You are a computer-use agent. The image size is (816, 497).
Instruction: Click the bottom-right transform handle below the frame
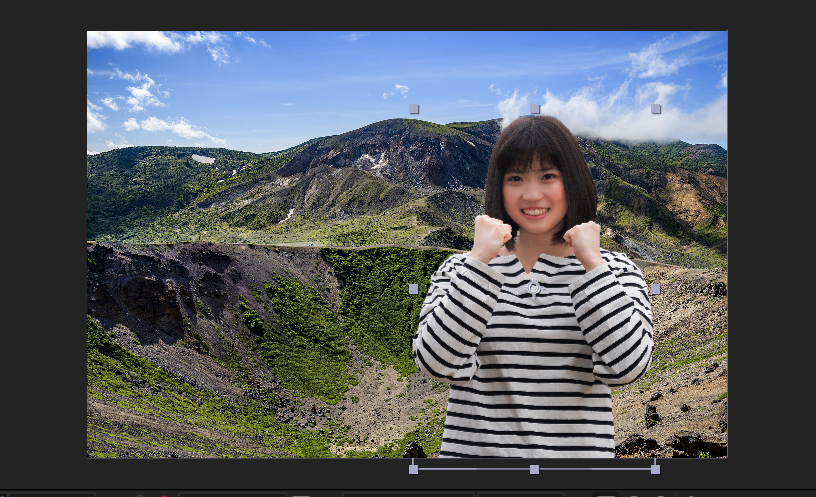pos(656,469)
